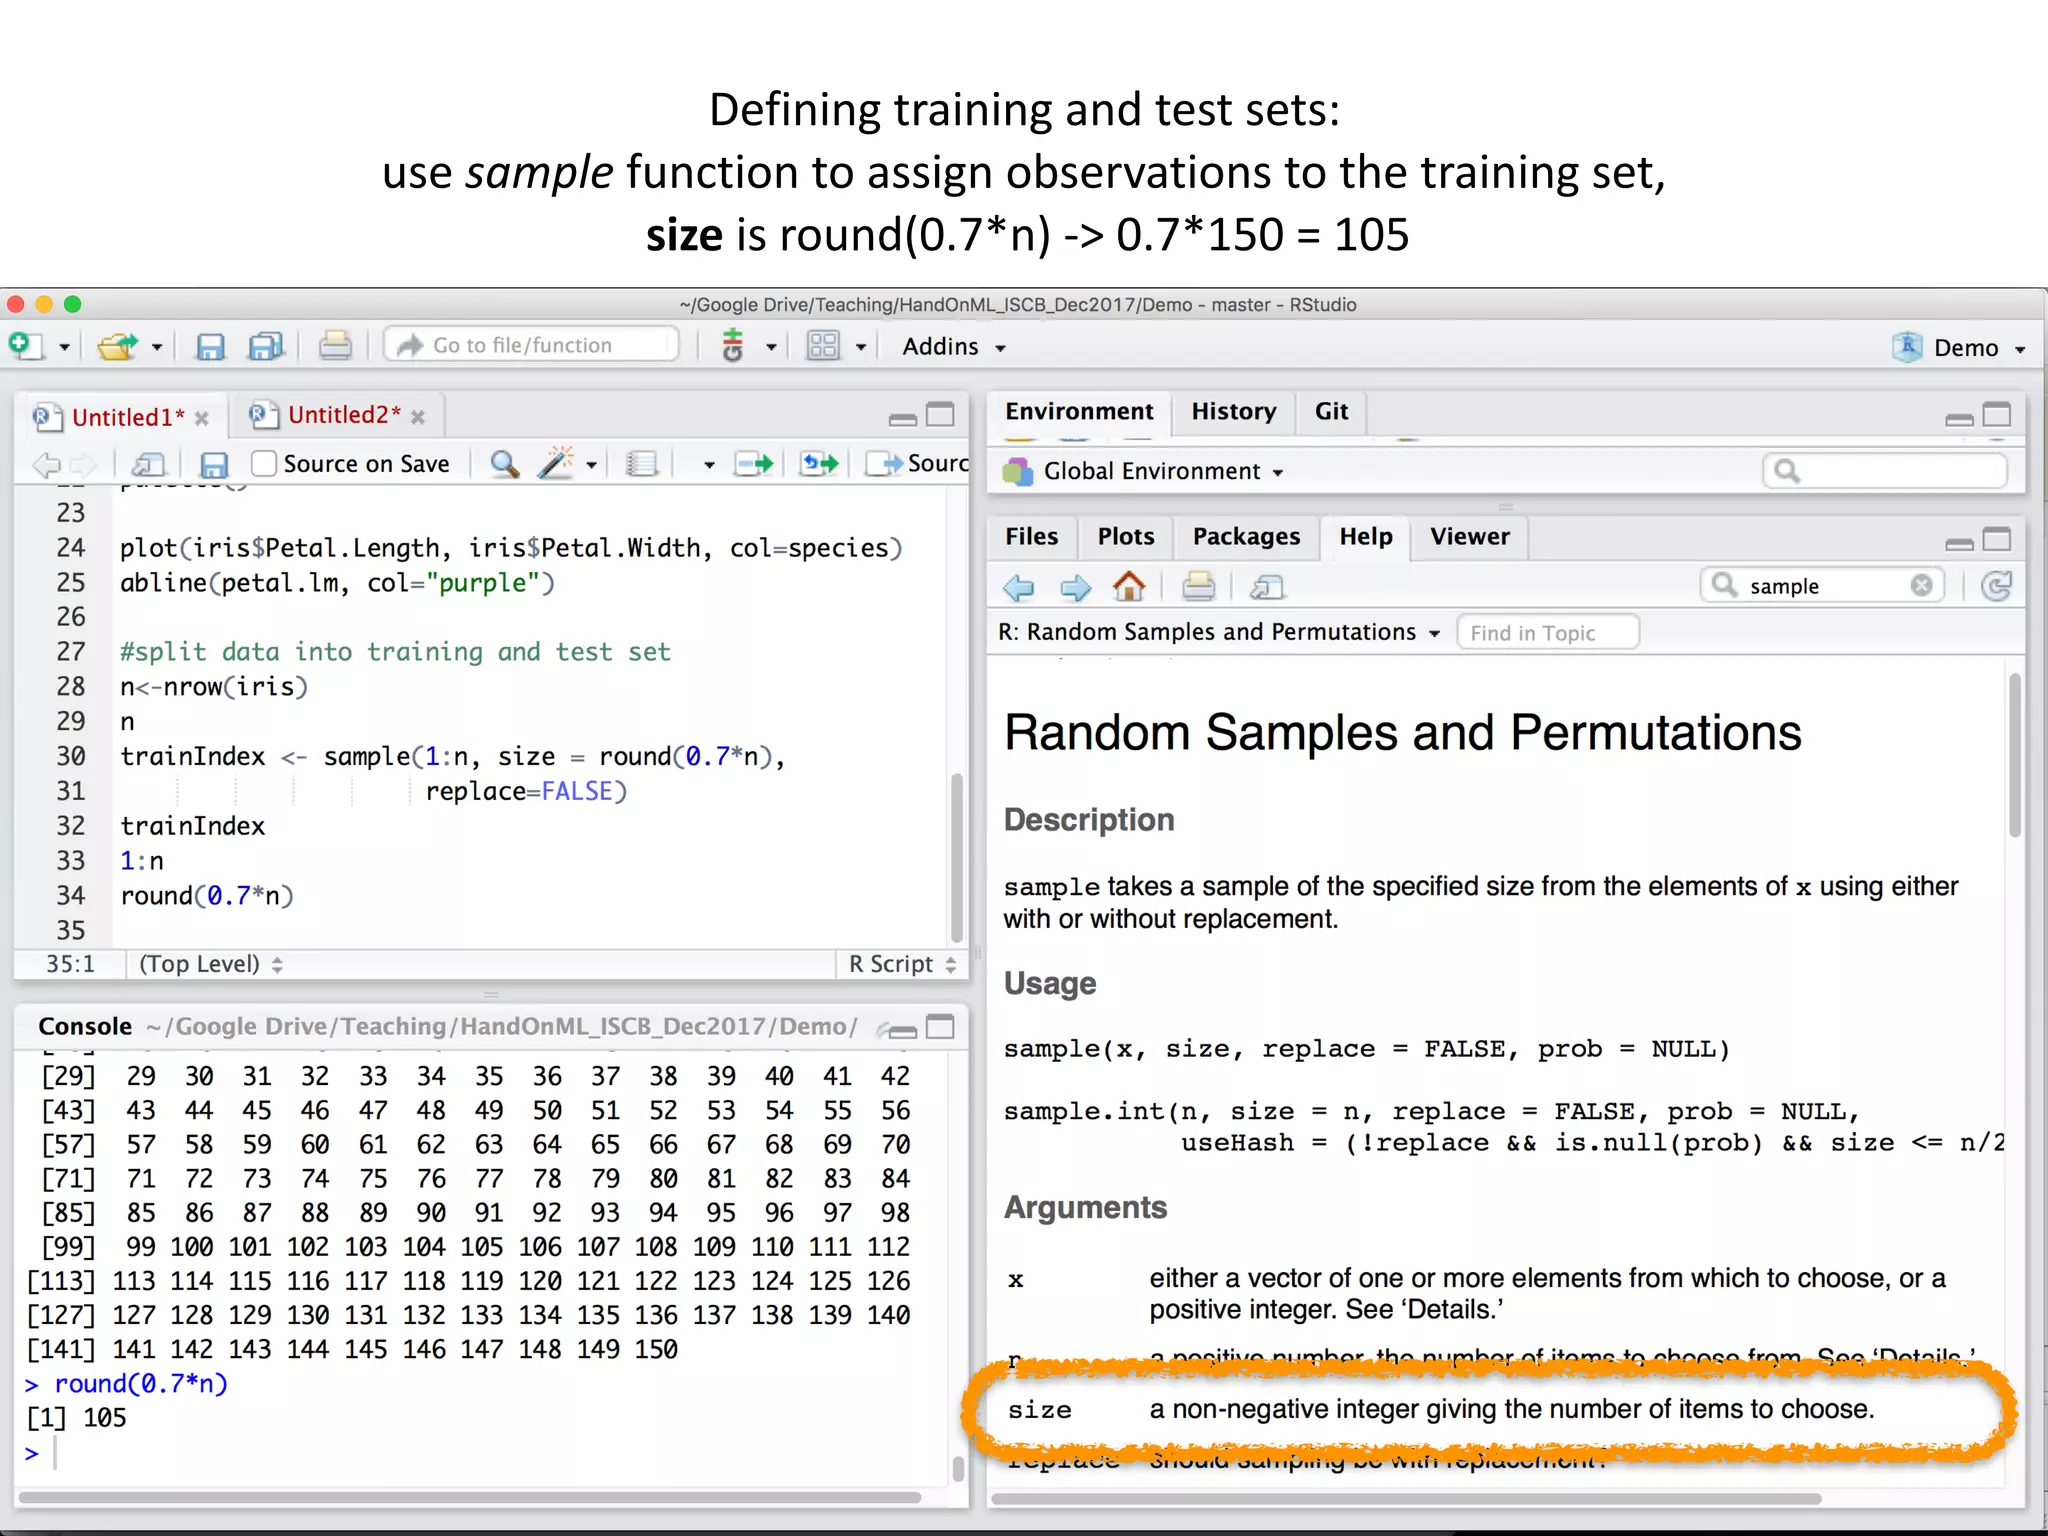Screen dimensions: 2048x1536
Task: Open the Git tab
Action: (1331, 411)
